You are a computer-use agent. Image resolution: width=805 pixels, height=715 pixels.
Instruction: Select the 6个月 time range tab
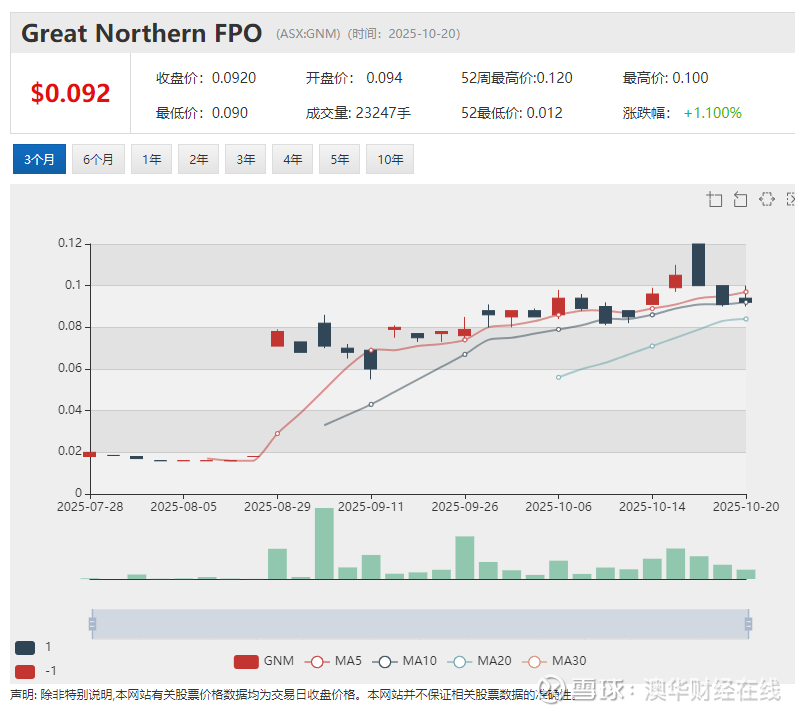click(x=98, y=159)
